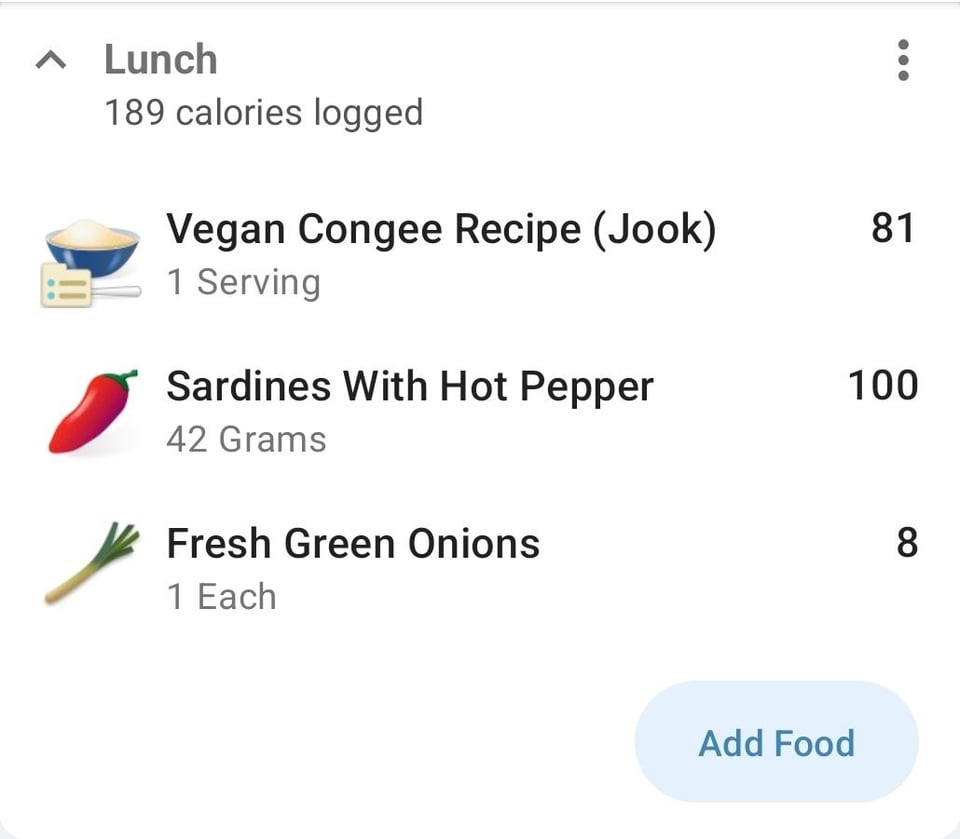Tap the 8 calorie value for onions
Screen dimensions: 960x839
click(x=906, y=542)
